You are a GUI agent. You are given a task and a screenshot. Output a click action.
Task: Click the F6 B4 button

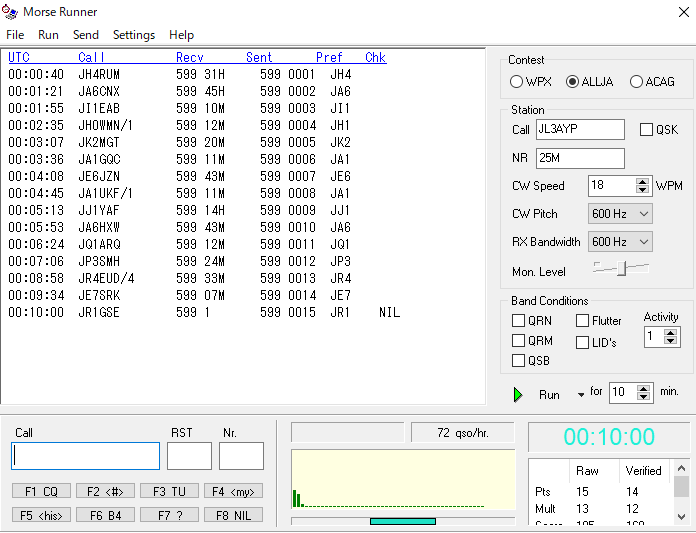[105, 515]
